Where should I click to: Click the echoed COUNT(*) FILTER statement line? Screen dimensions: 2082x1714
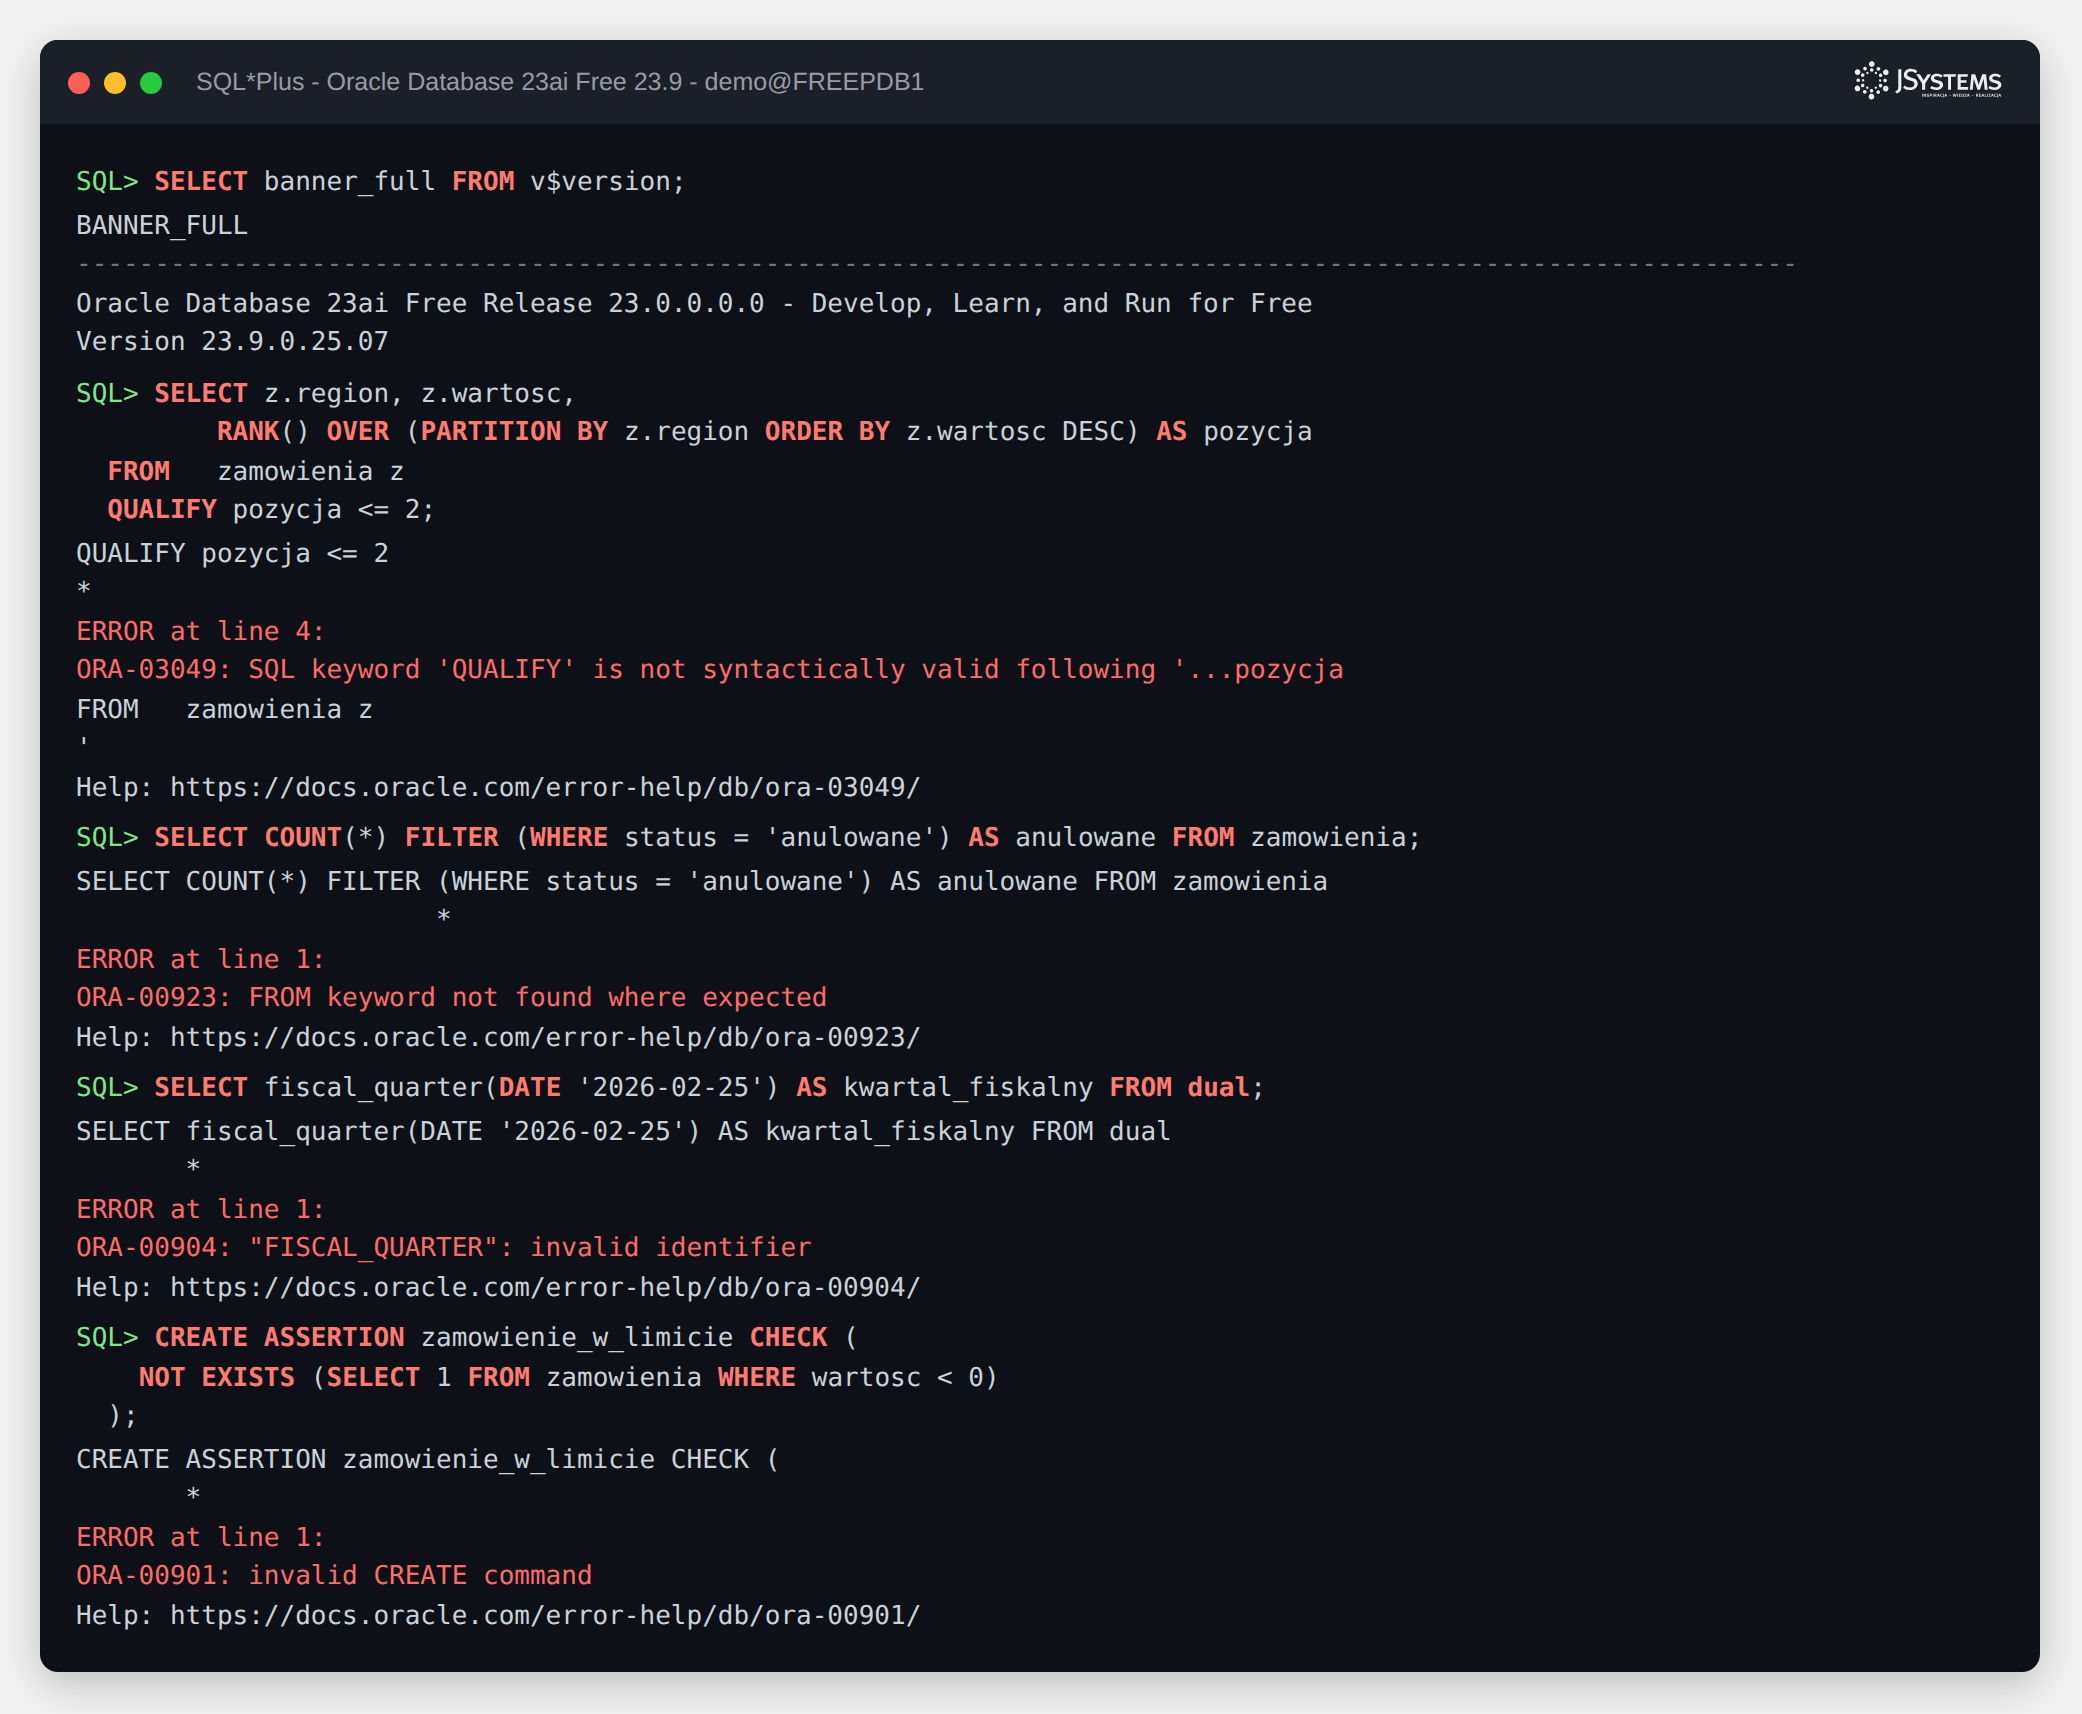click(x=702, y=882)
